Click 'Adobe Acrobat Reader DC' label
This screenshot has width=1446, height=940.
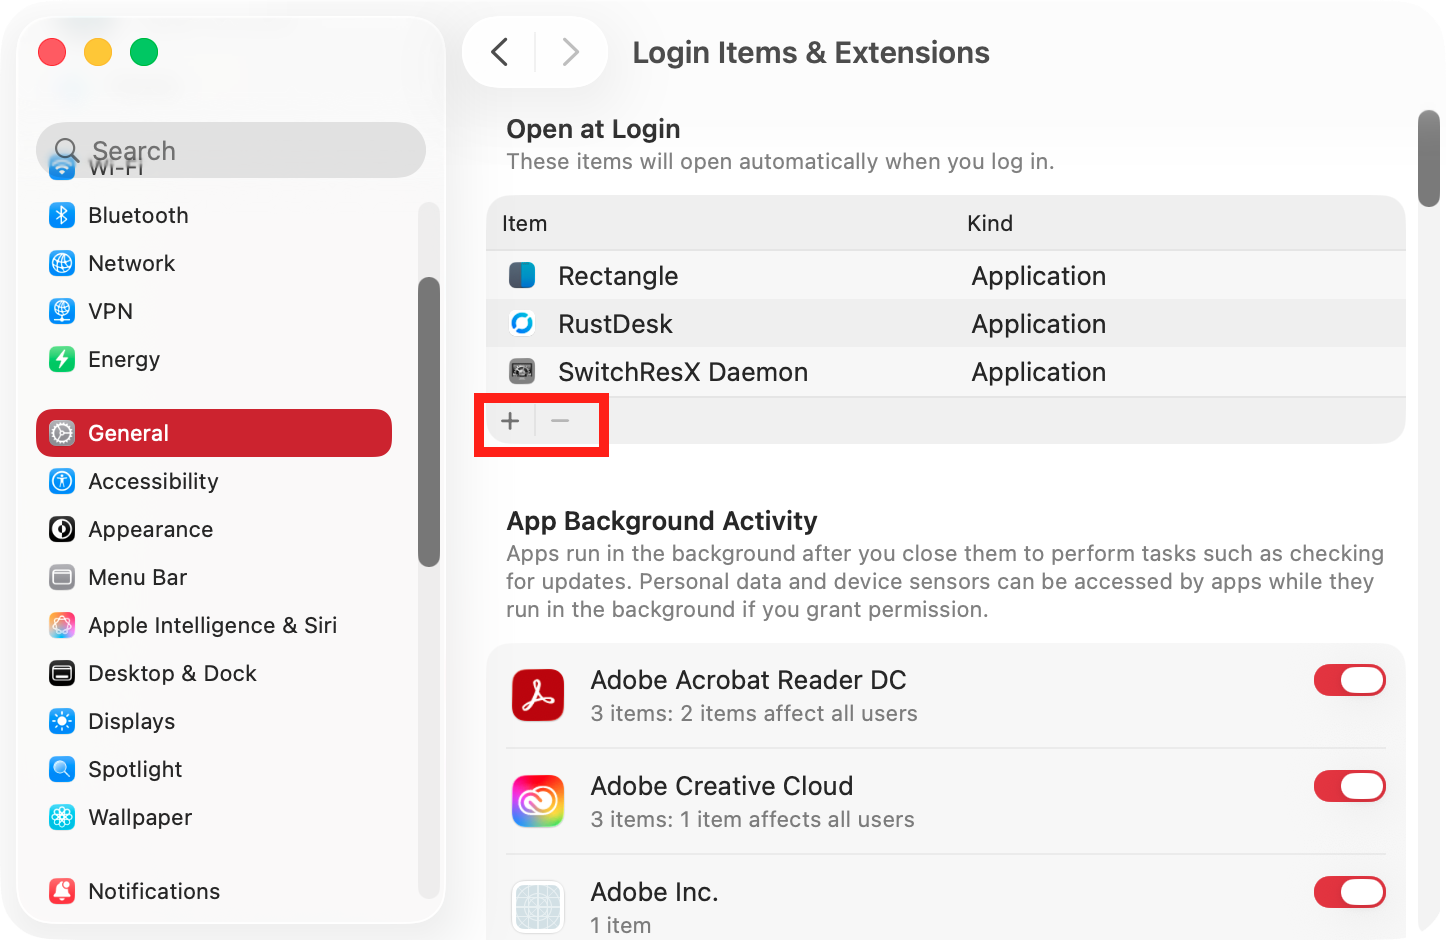[x=748, y=680]
